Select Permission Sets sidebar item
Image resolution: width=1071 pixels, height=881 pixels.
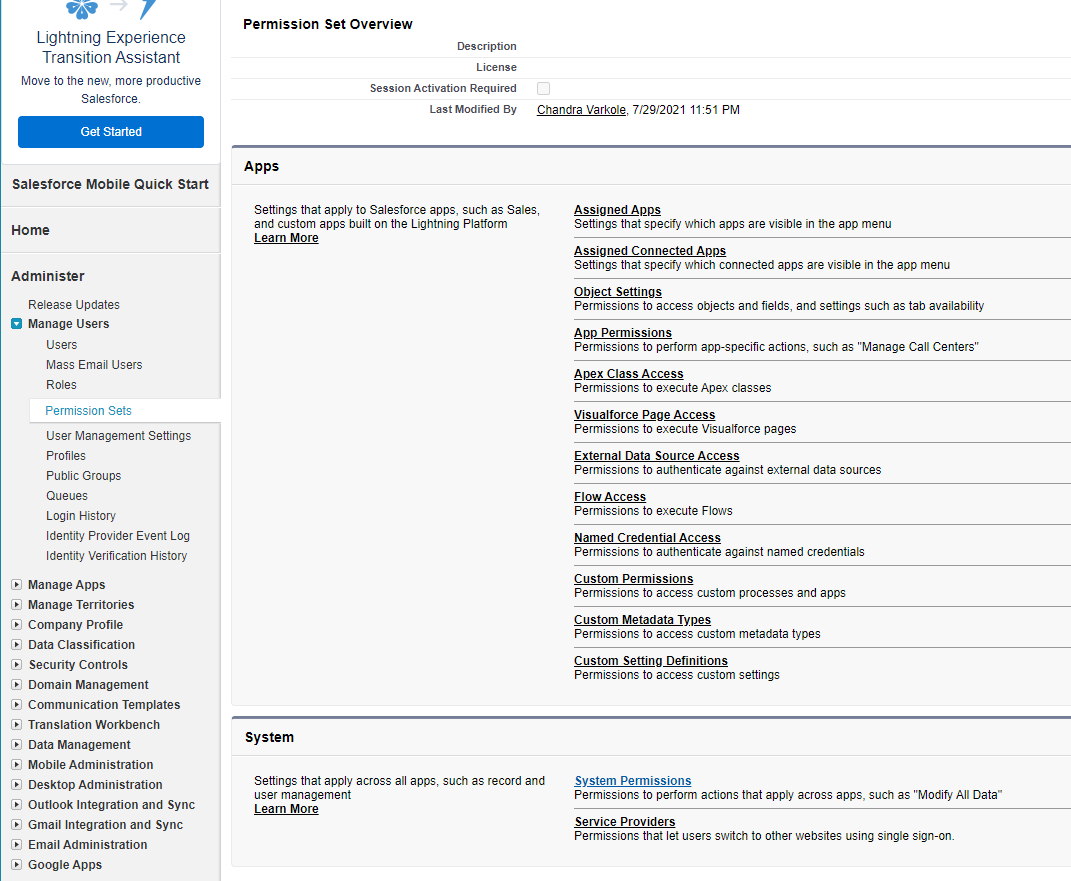pyautogui.click(x=88, y=410)
